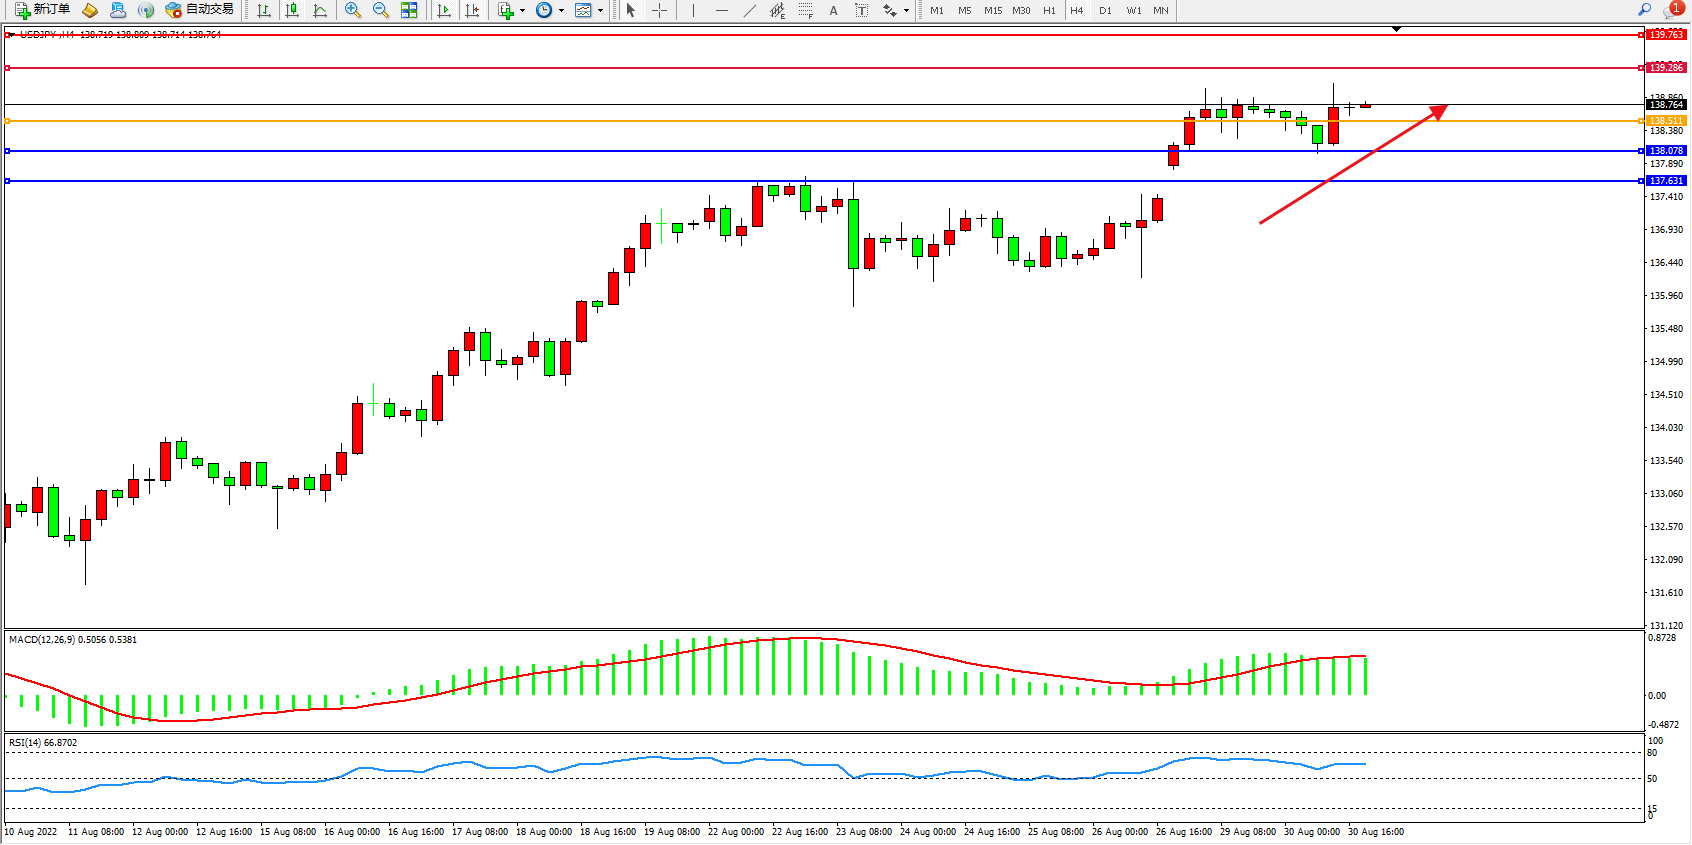Open the indicators list dropdown arrow
The height and width of the screenshot is (845, 1692).
click(522, 11)
